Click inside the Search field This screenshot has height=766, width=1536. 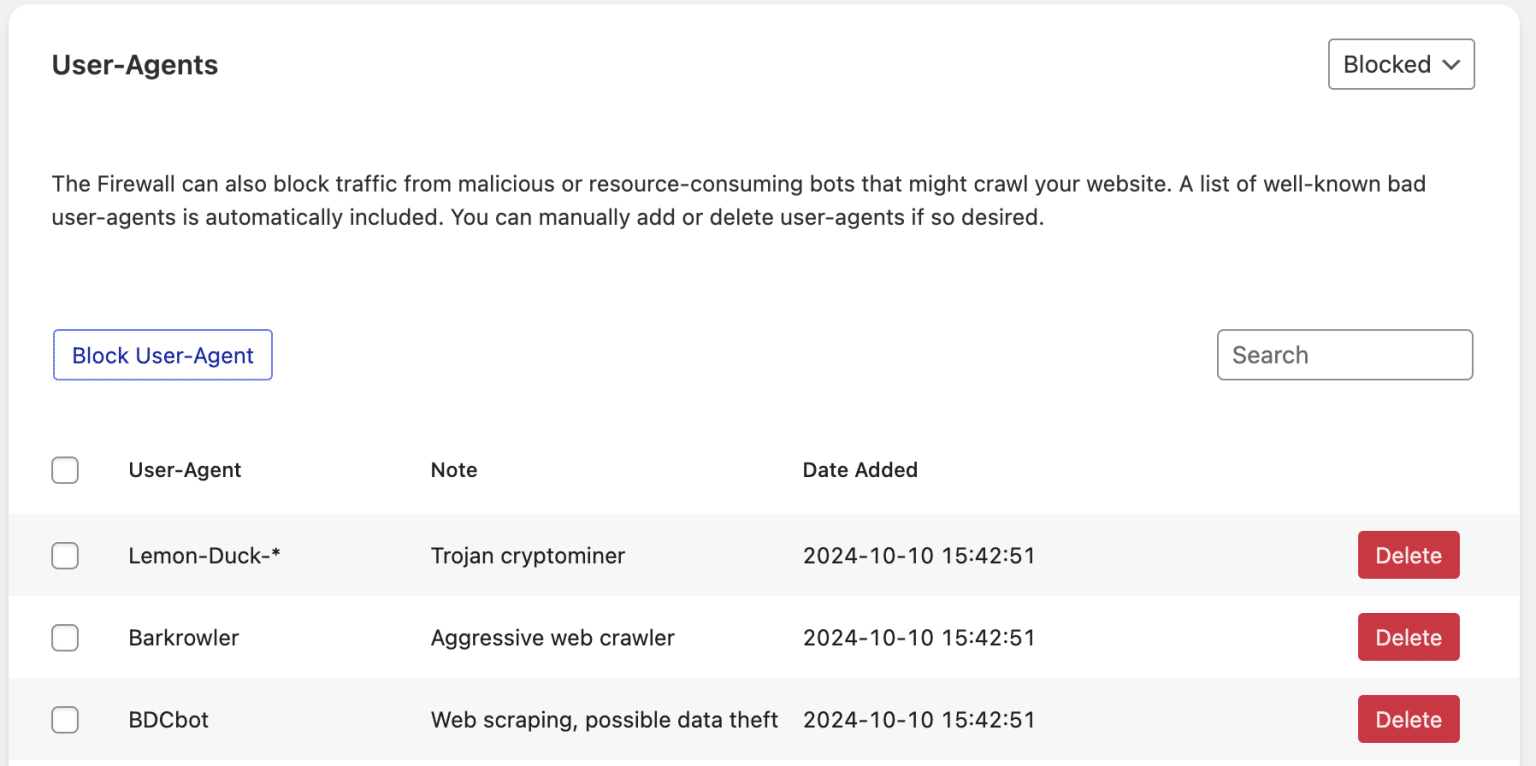pos(1344,355)
